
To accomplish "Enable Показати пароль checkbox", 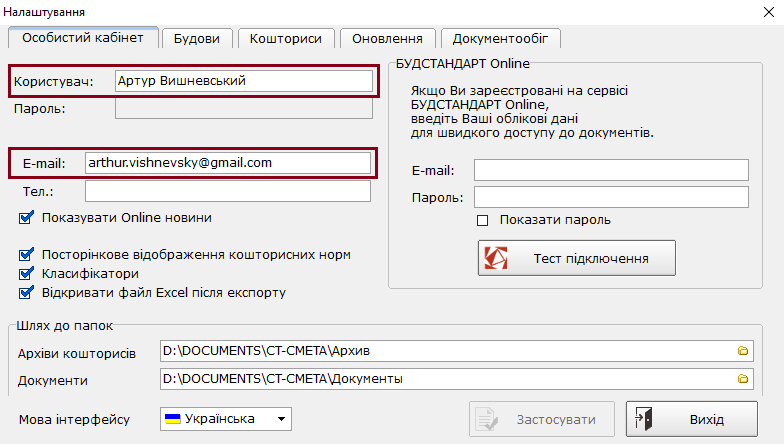I will point(482,220).
